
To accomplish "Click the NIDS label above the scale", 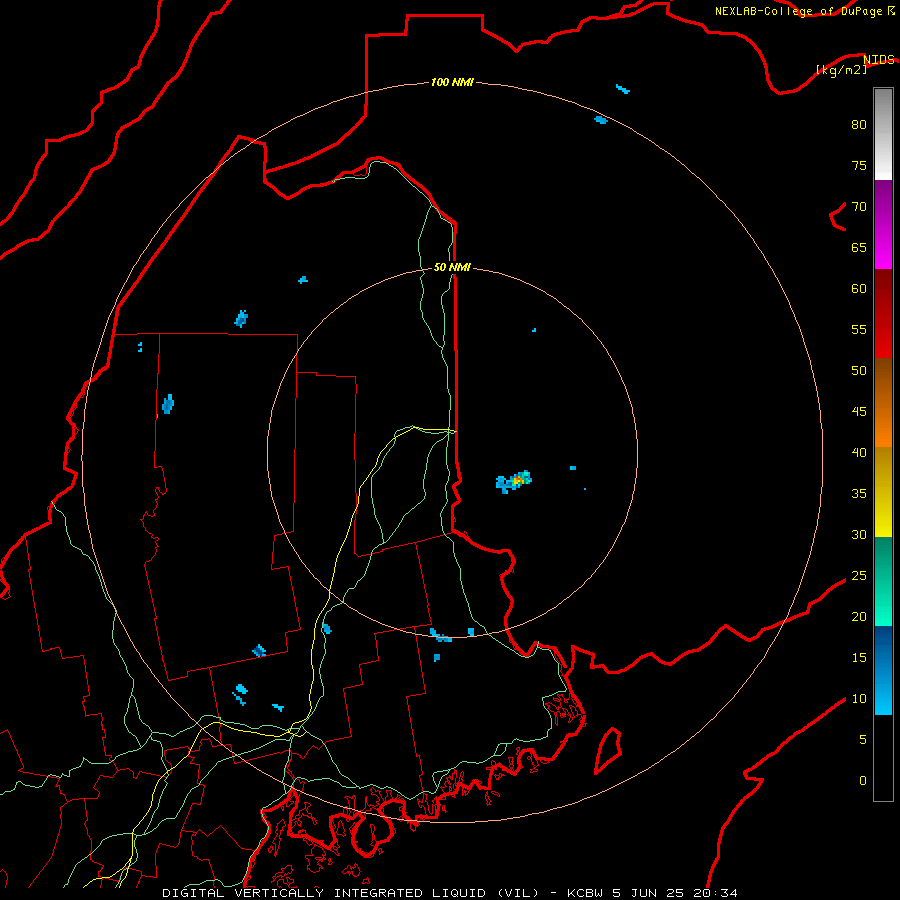I will (879, 59).
